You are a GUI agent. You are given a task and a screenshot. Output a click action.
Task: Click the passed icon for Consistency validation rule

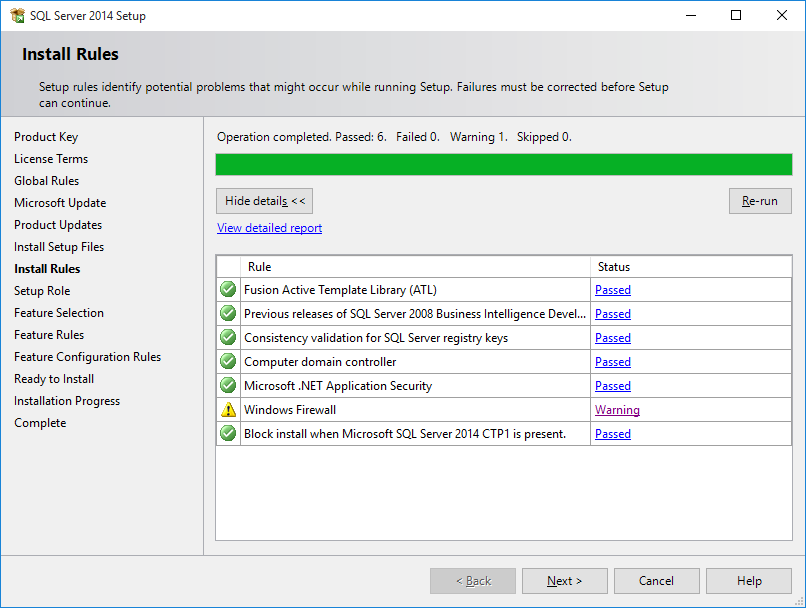pyautogui.click(x=228, y=337)
